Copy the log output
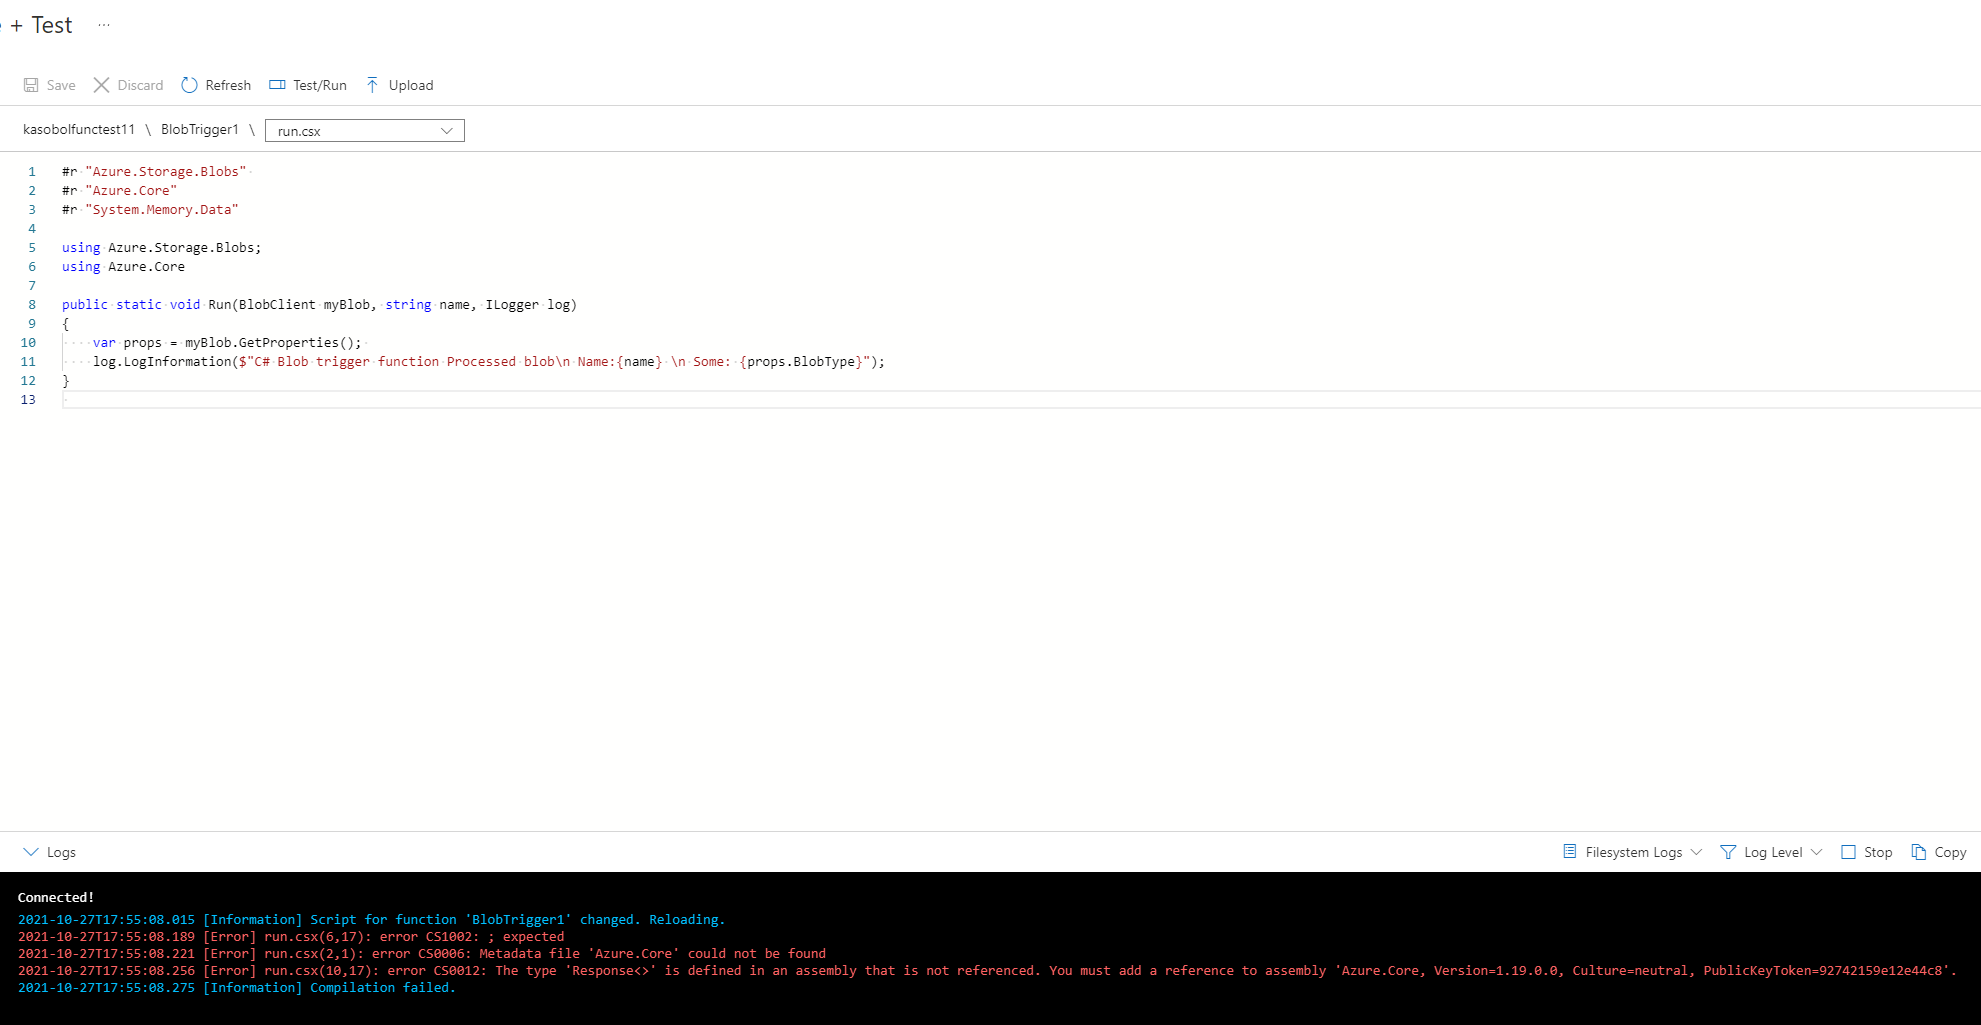1981x1025 pixels. [1938, 851]
